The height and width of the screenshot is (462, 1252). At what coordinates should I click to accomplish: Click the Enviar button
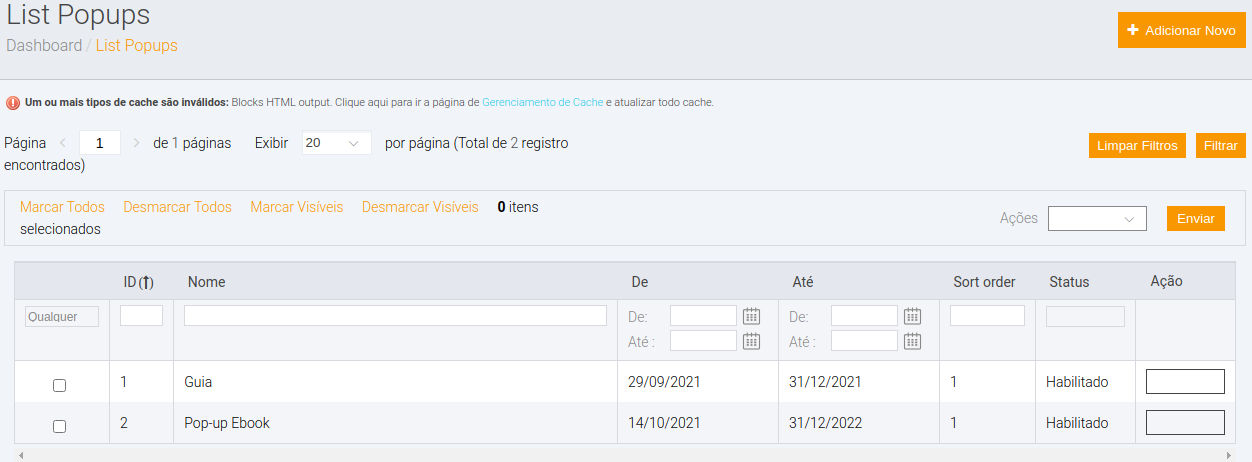(1196, 218)
